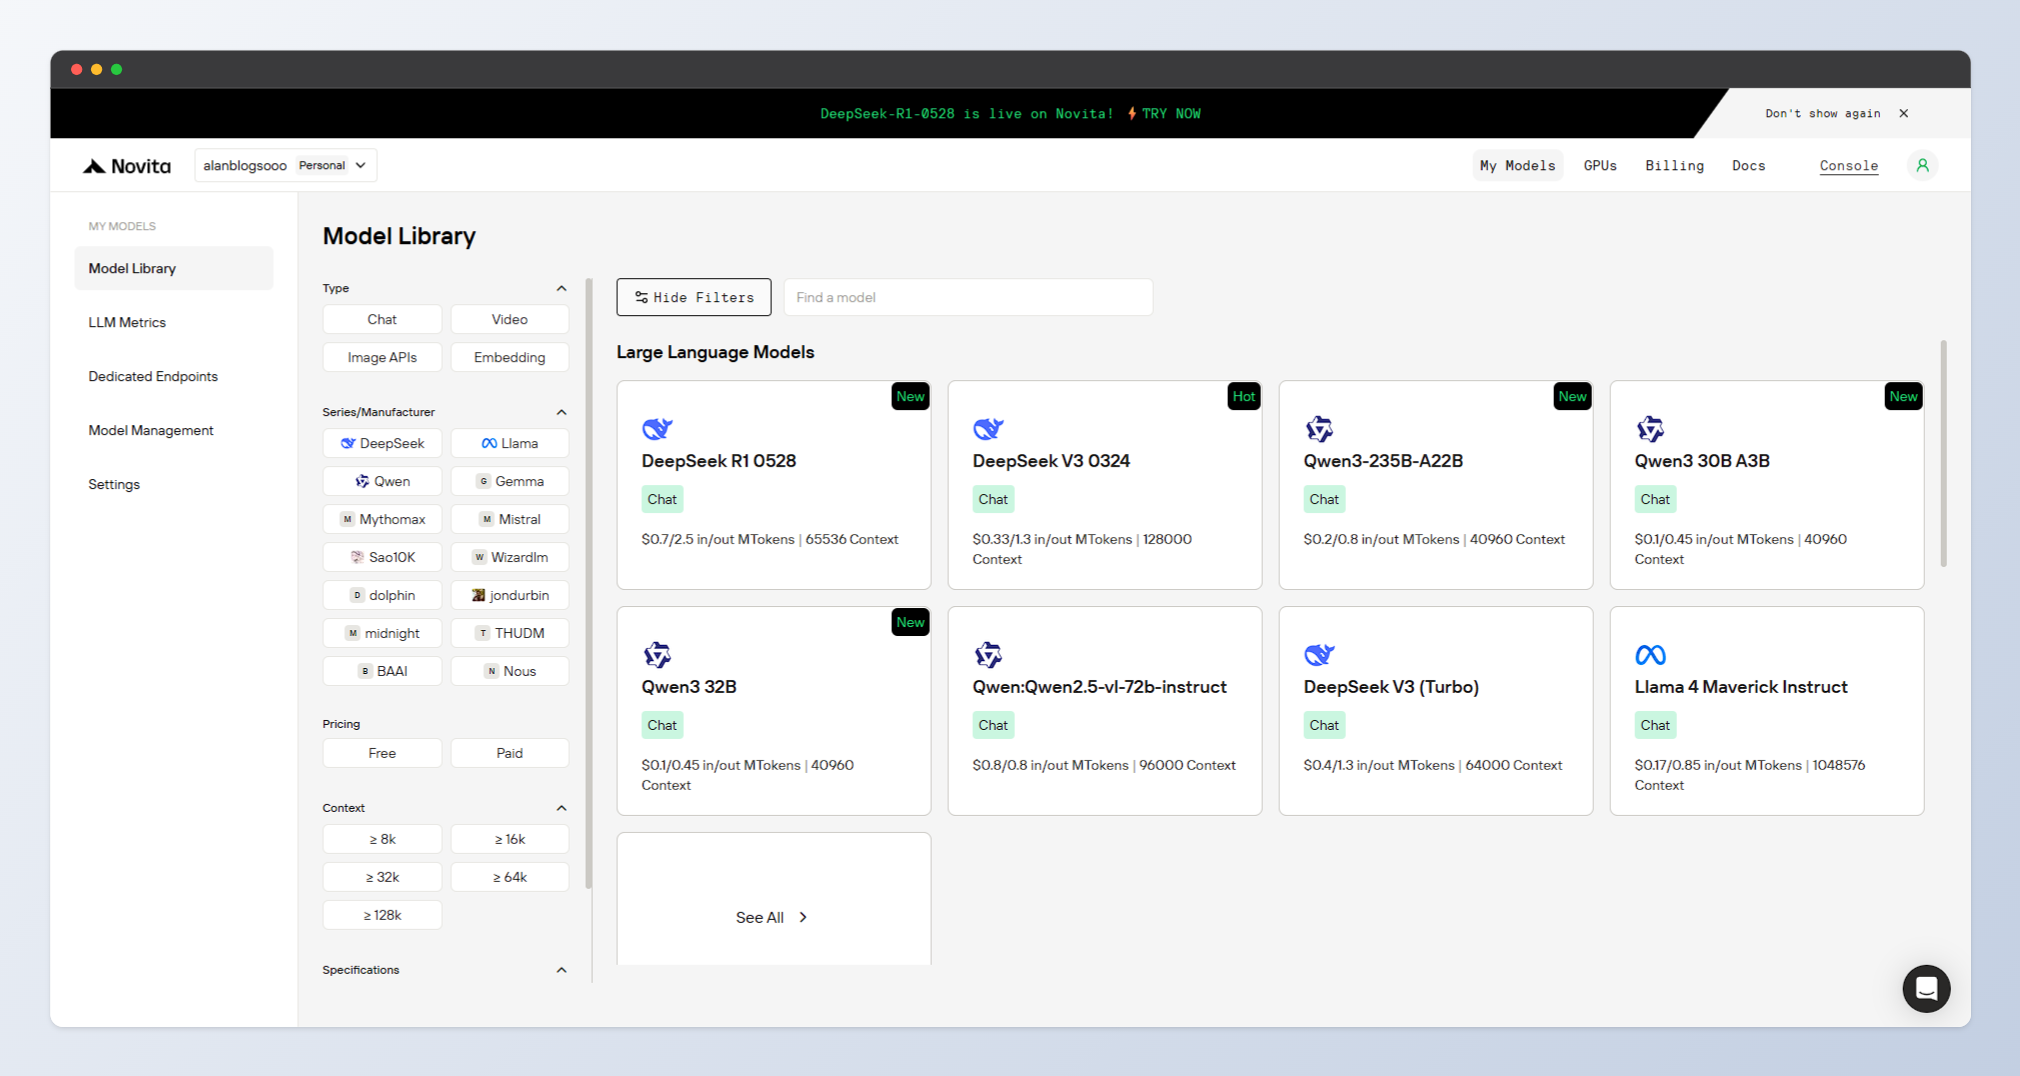This screenshot has width=2020, height=1076.
Task: Collapse the Type filter section
Action: 561,288
